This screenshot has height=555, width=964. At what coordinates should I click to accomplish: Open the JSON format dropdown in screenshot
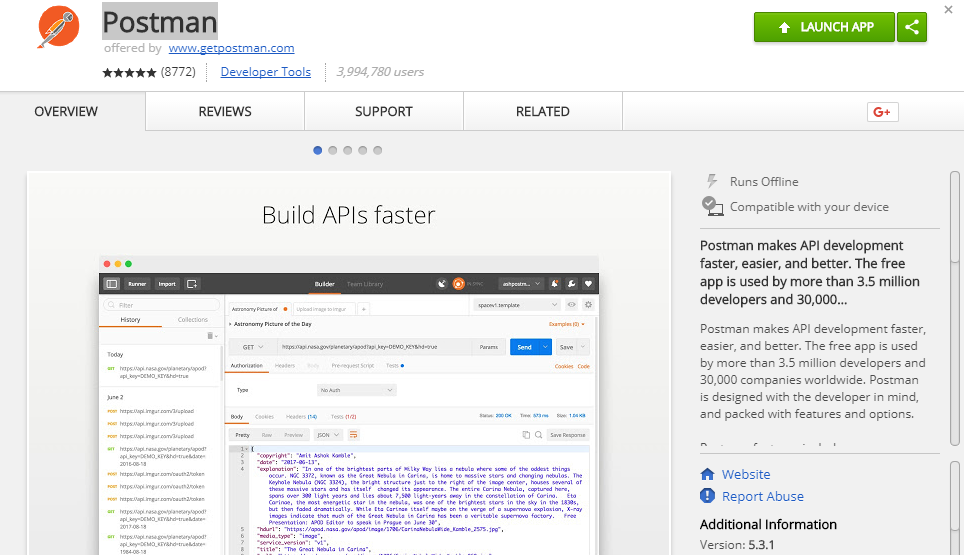tap(328, 435)
